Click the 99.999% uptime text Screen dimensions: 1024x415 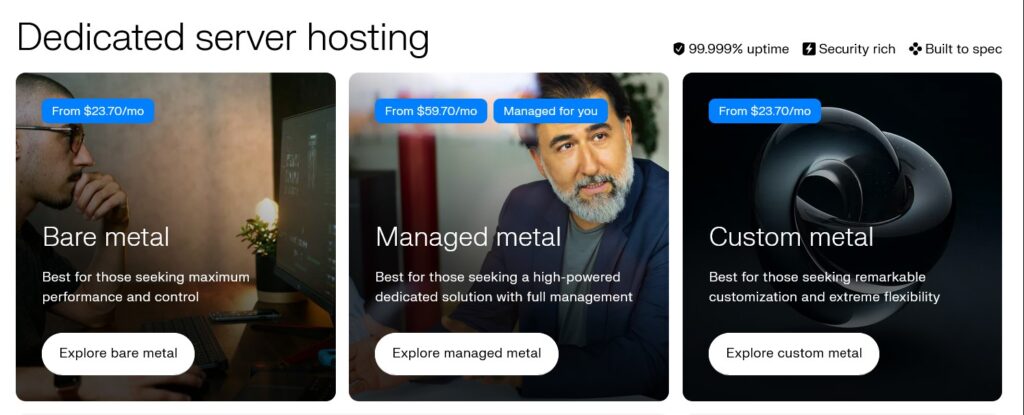739,49
